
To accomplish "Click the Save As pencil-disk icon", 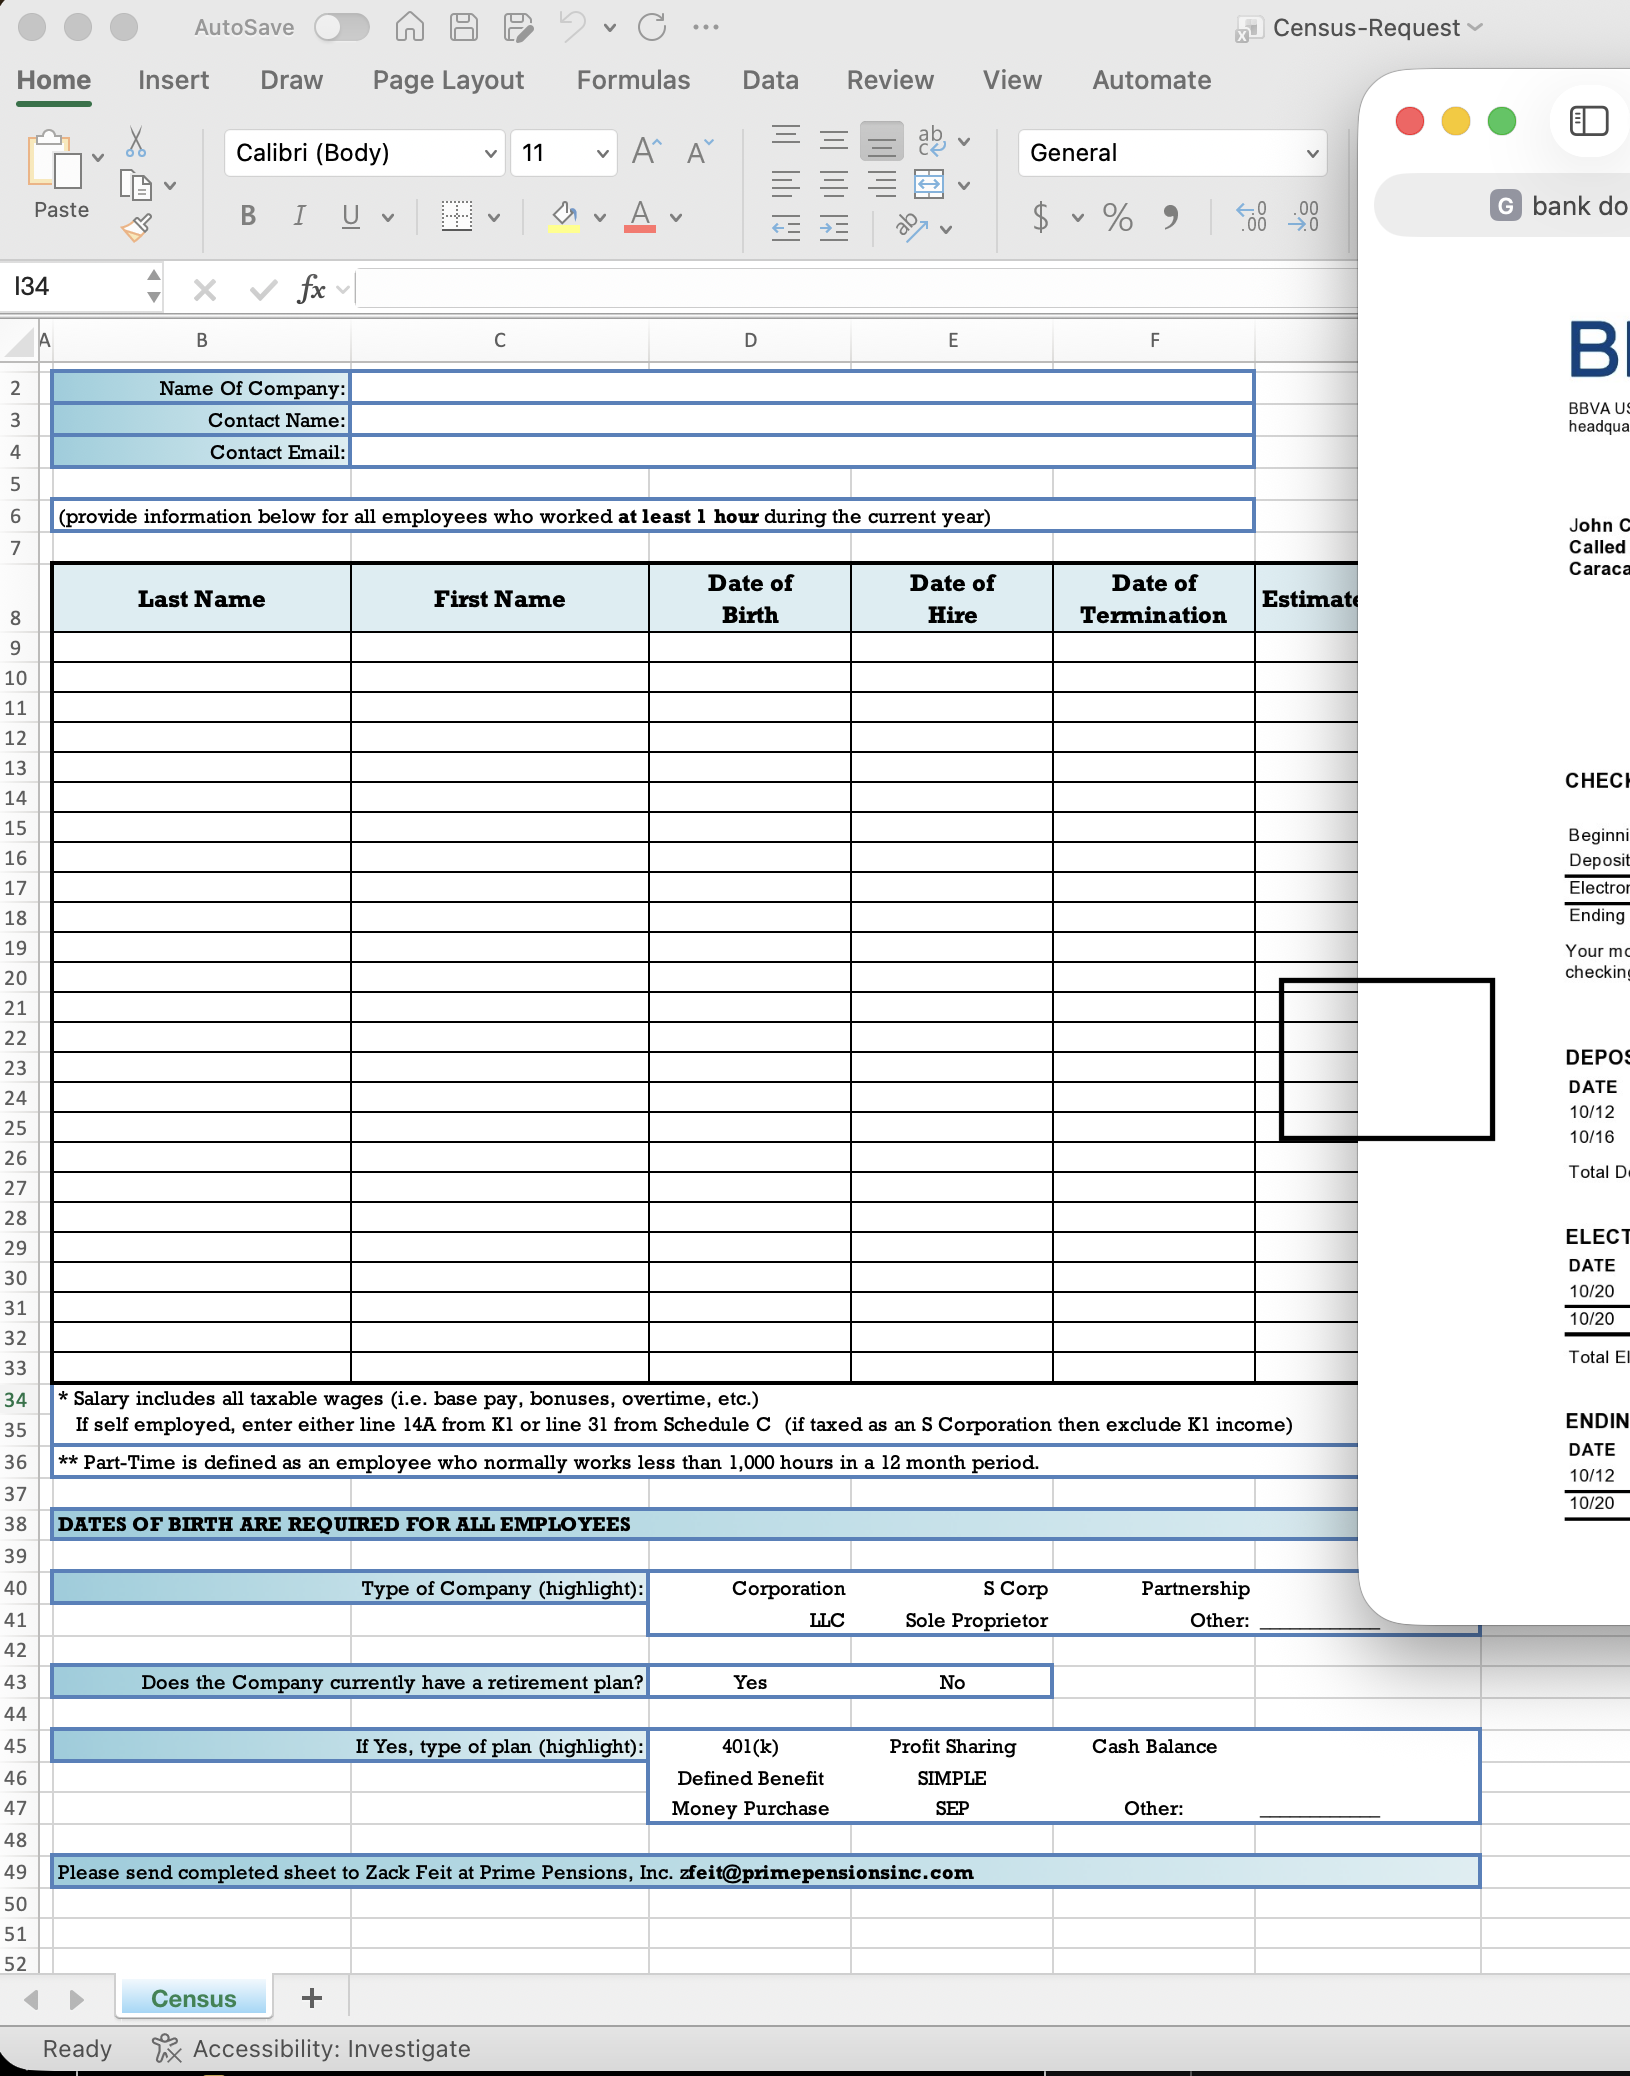I will (518, 27).
